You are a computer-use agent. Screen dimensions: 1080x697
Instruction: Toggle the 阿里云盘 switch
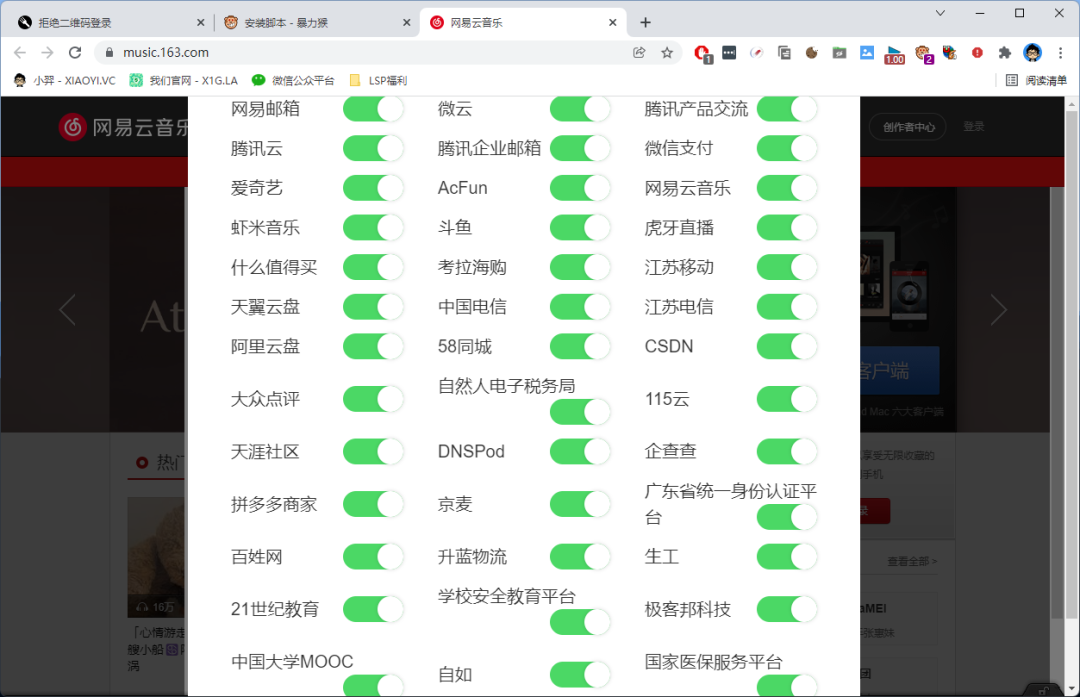[x=373, y=346]
